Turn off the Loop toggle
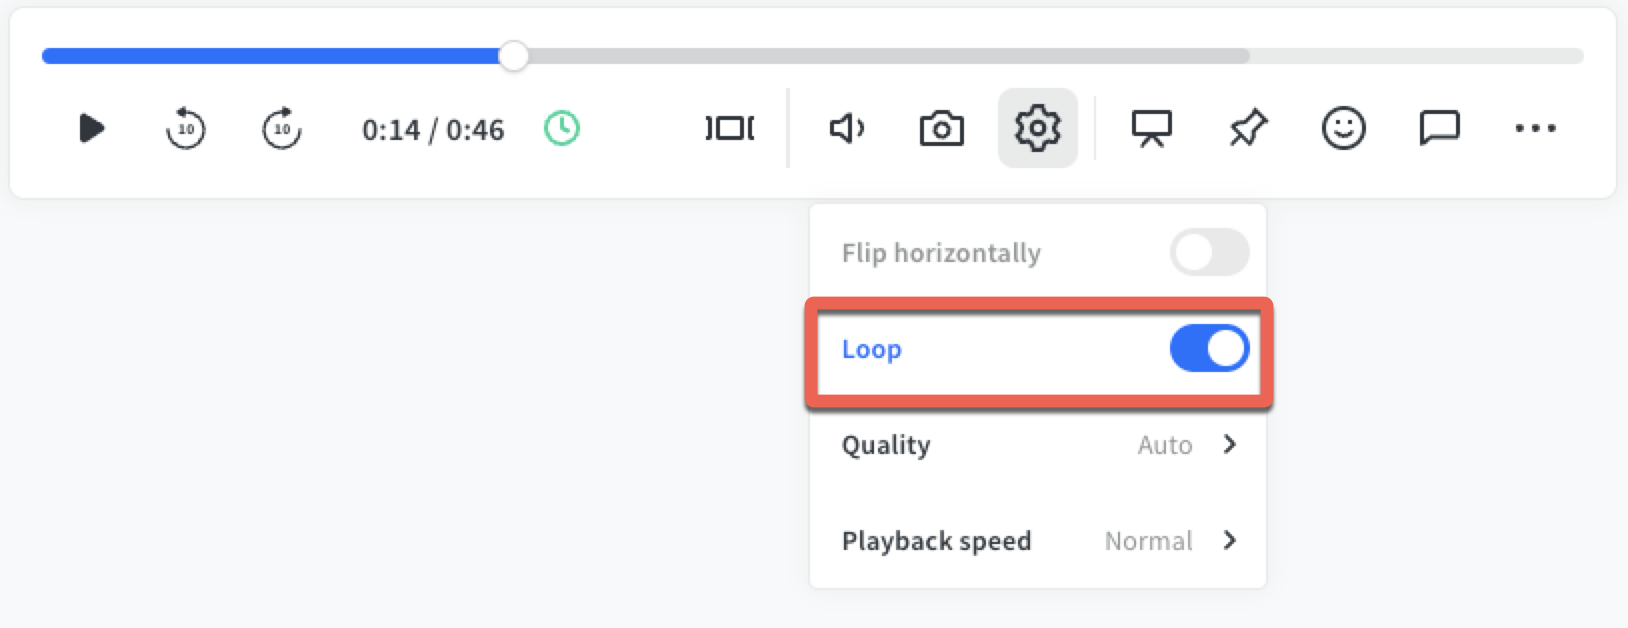Screen dimensions: 1628x628 pos(1209,349)
